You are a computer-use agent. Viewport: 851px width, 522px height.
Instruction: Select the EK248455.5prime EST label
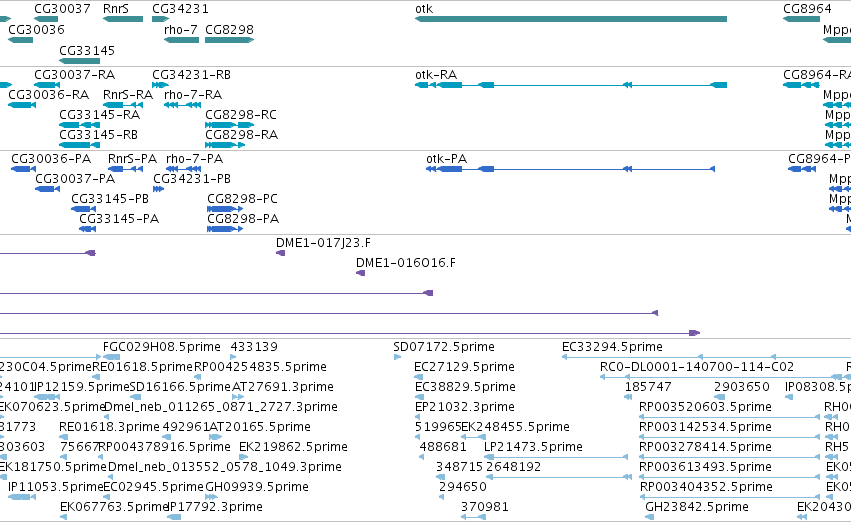(516, 428)
